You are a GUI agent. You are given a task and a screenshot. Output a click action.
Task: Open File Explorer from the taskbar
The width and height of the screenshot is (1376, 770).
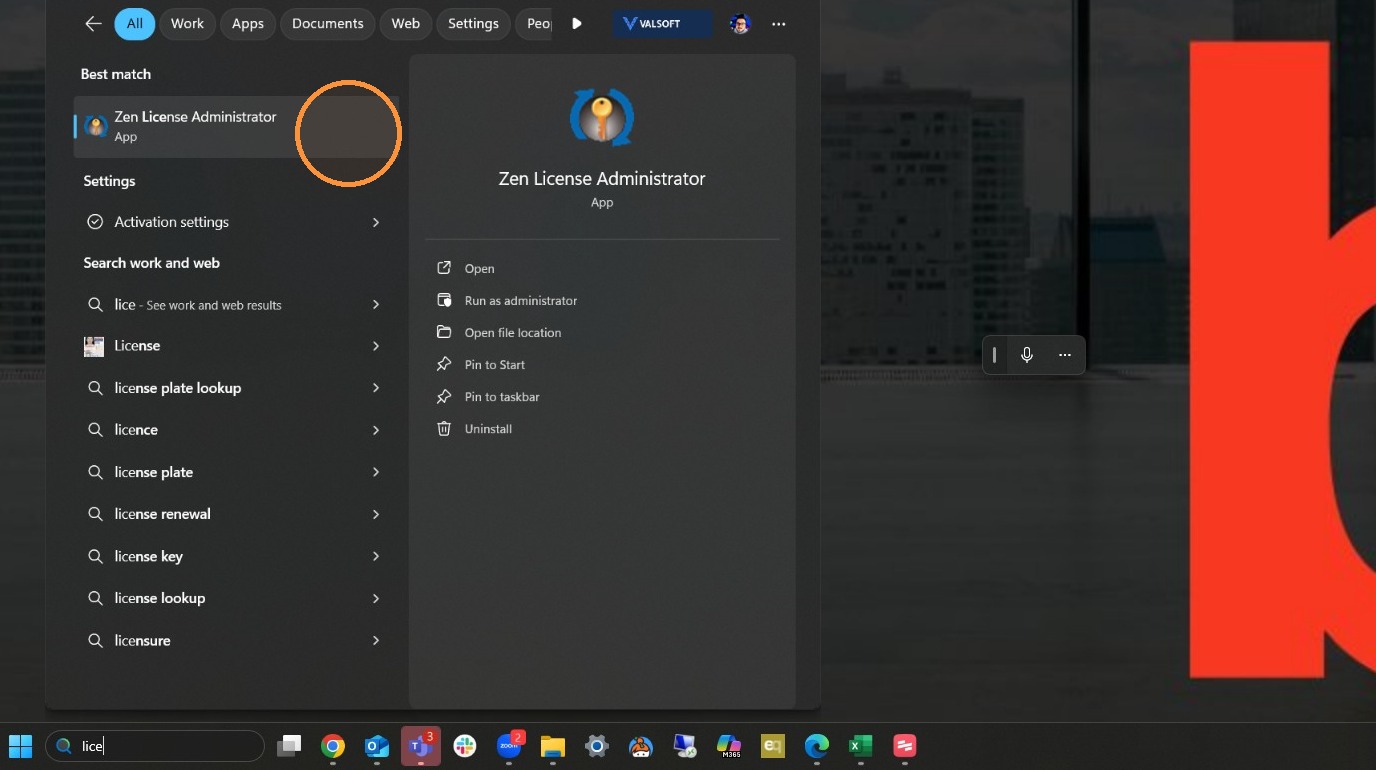553,746
